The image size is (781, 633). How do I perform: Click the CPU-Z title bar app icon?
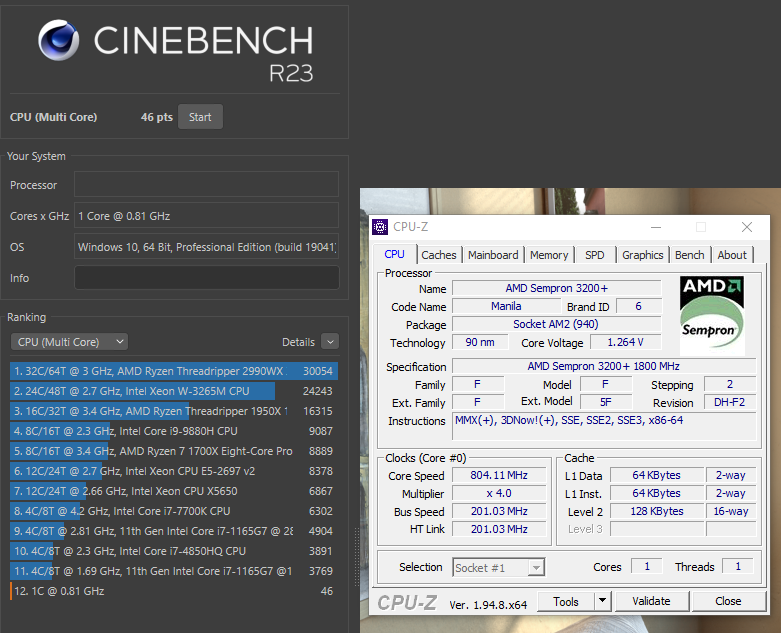(x=380, y=227)
